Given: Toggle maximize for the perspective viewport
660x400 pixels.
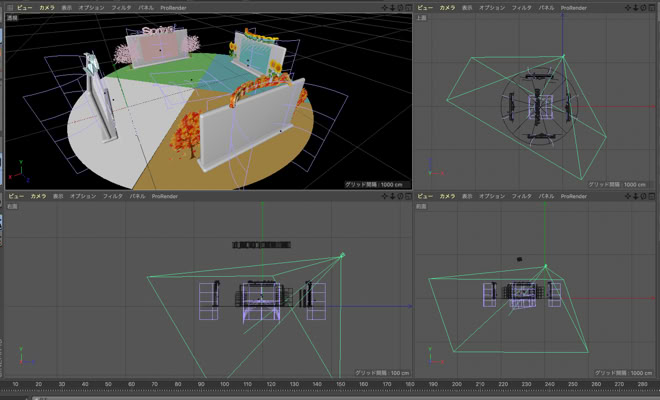Looking at the screenshot, I should click(407, 7).
